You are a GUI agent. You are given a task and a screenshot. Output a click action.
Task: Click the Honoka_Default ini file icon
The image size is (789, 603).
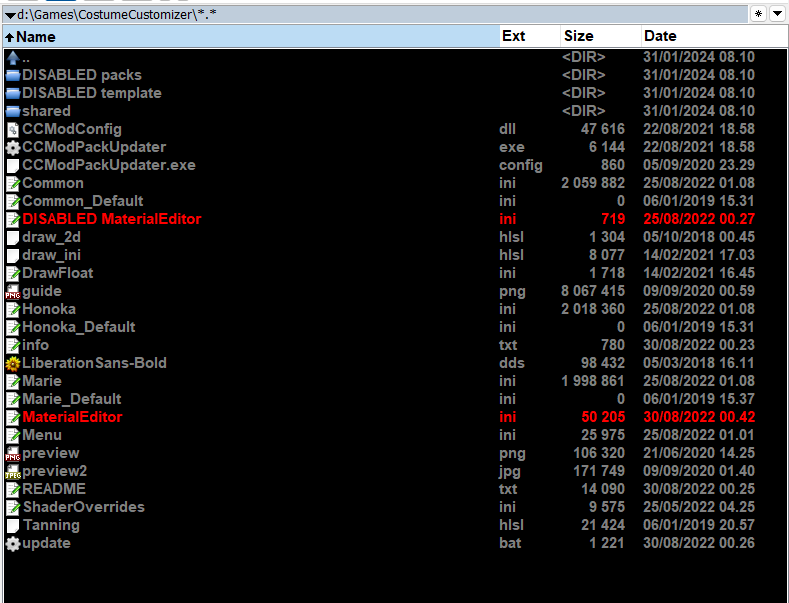(13, 328)
